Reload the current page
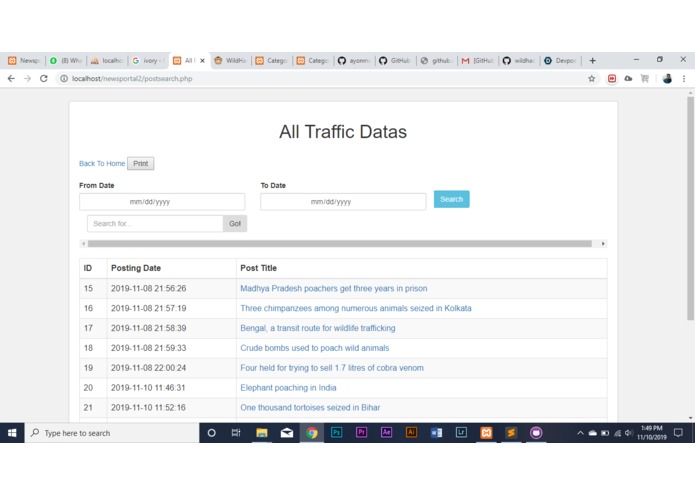This screenshot has width=695, height=494. pyautogui.click(x=43, y=78)
